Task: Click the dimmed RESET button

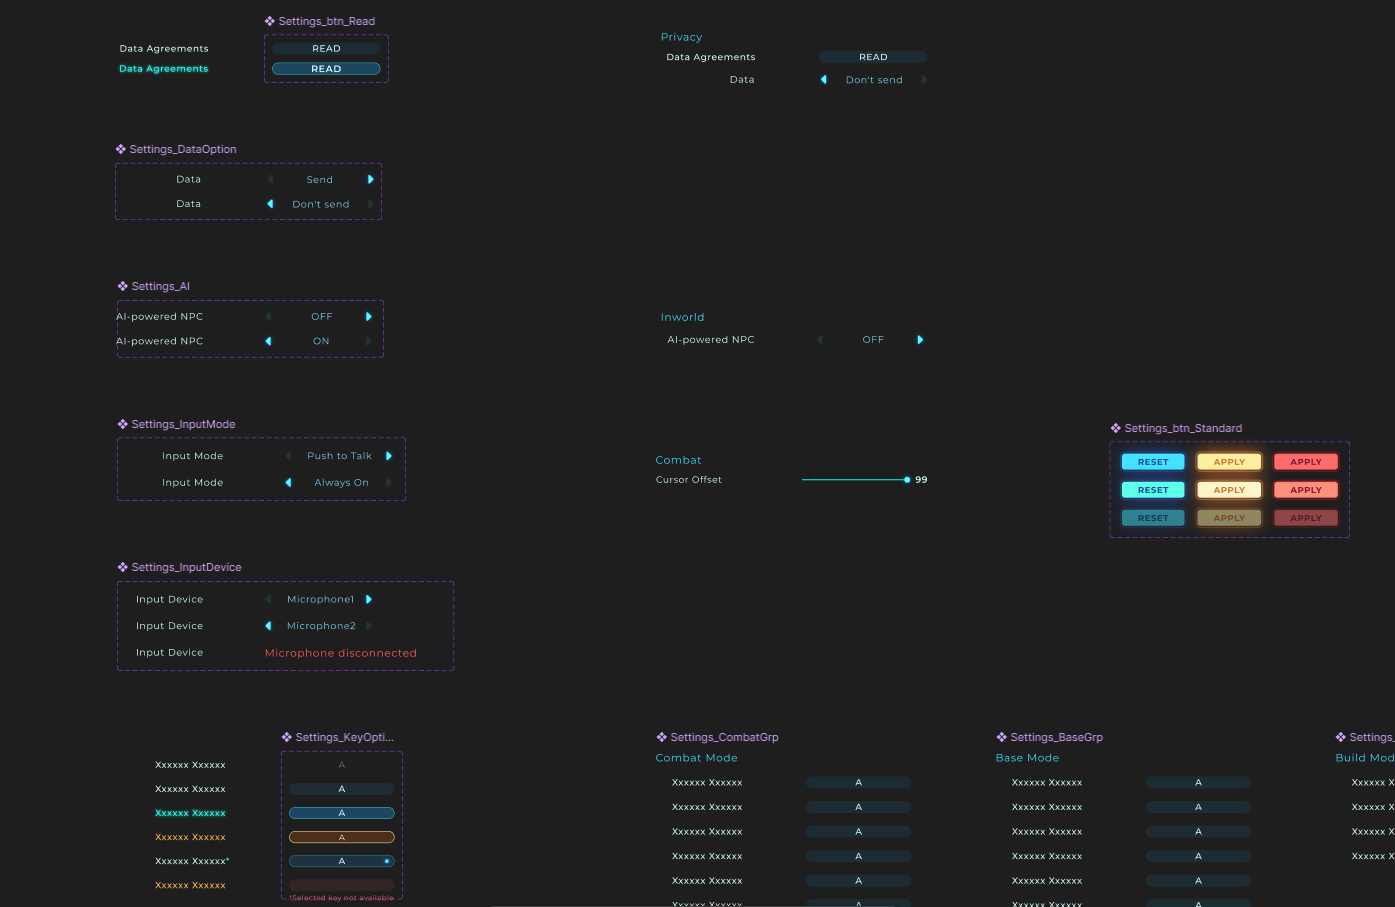Action: pos(1153,518)
